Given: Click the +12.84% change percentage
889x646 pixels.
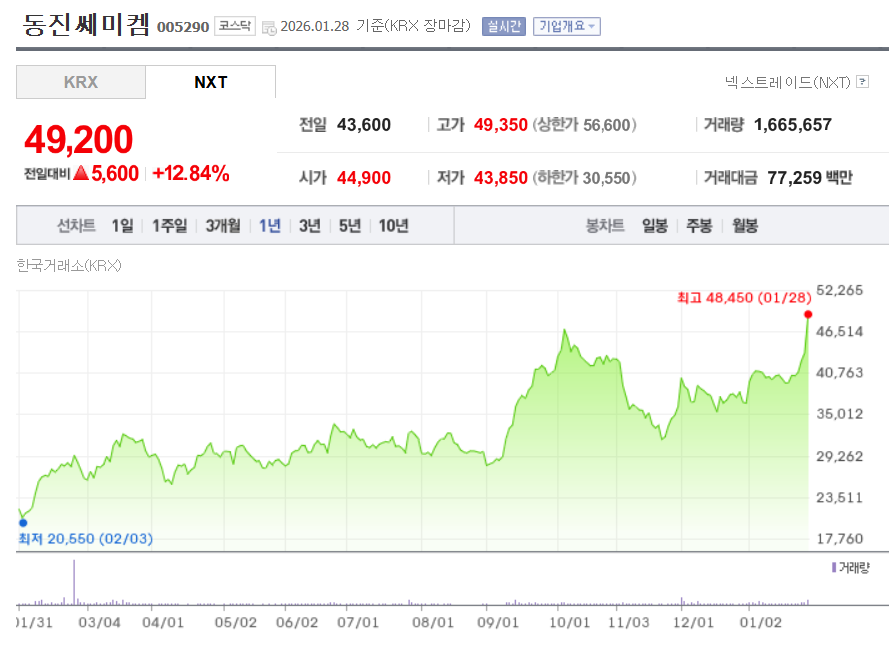Looking at the screenshot, I should 191,173.
